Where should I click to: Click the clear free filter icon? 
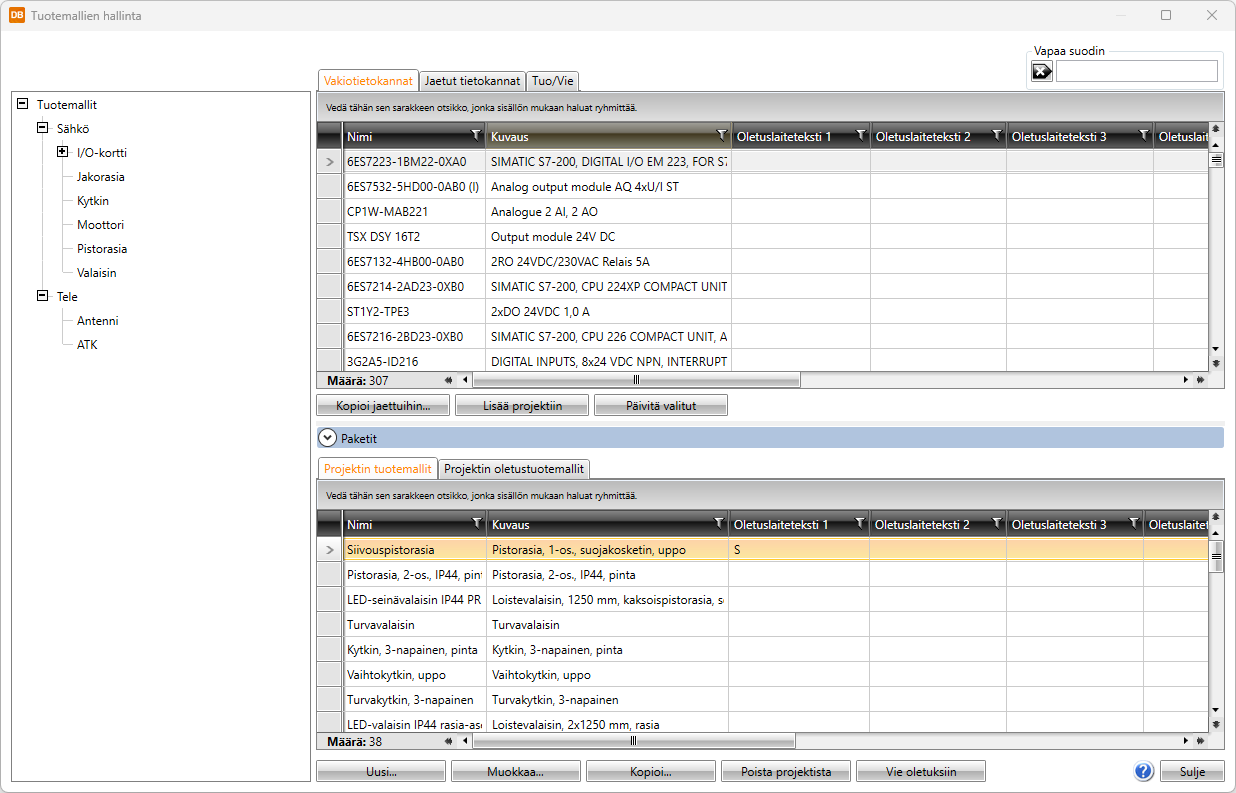tap(1042, 71)
